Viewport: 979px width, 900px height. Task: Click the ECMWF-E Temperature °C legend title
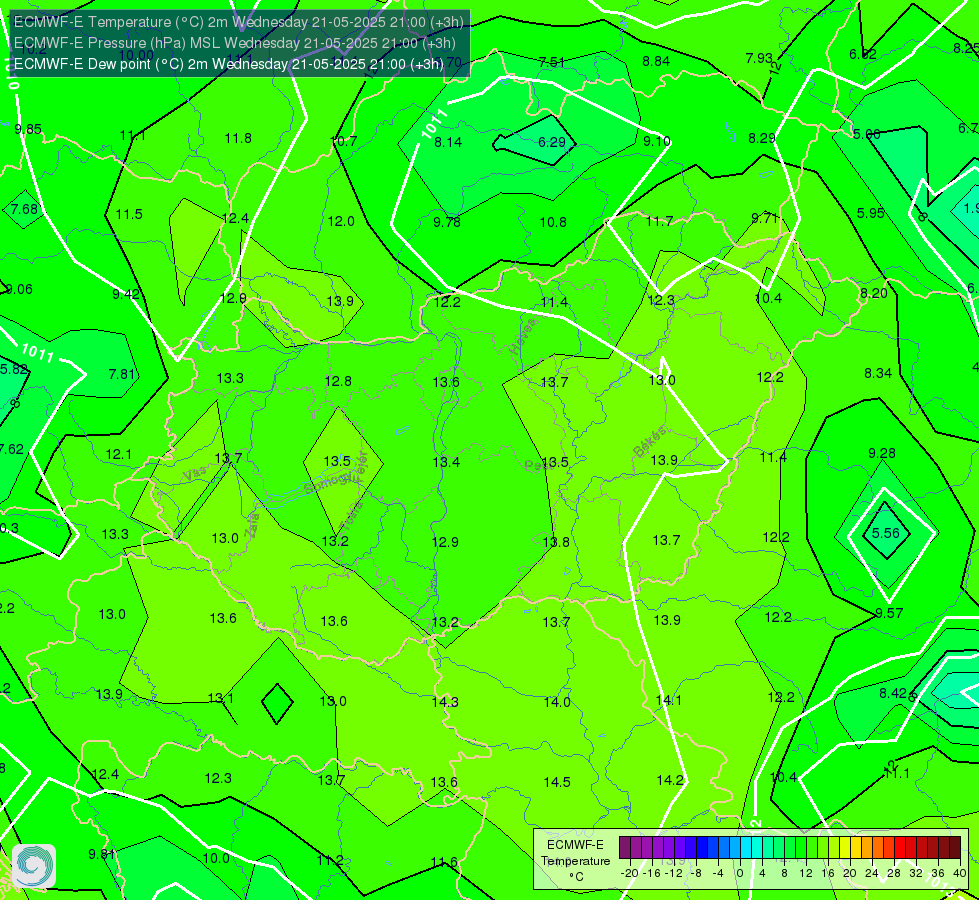(x=575, y=861)
